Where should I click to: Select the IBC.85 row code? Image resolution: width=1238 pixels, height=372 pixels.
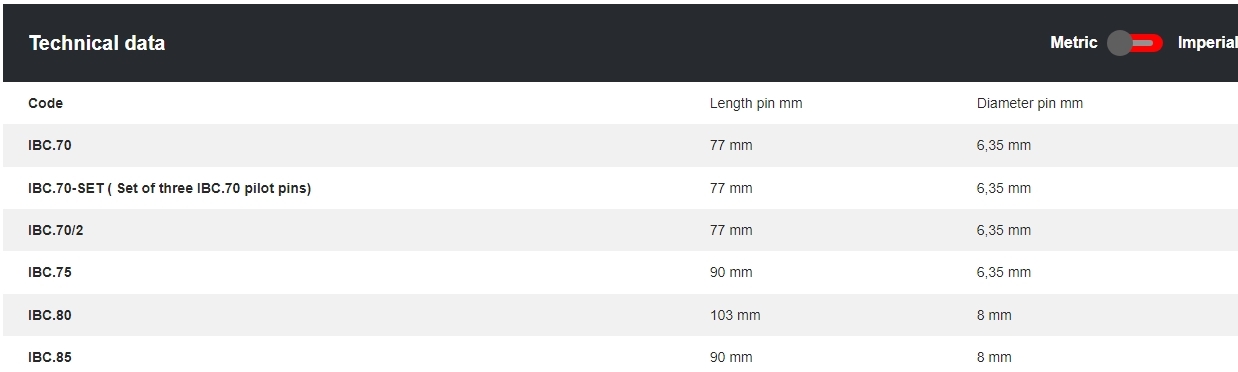coord(50,357)
